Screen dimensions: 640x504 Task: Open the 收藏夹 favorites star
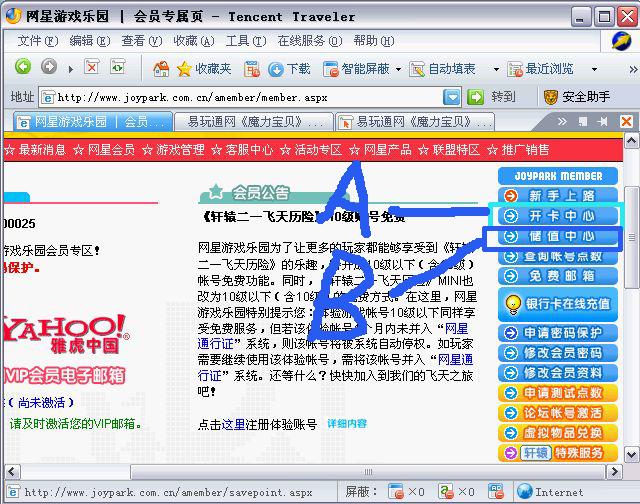pos(204,69)
